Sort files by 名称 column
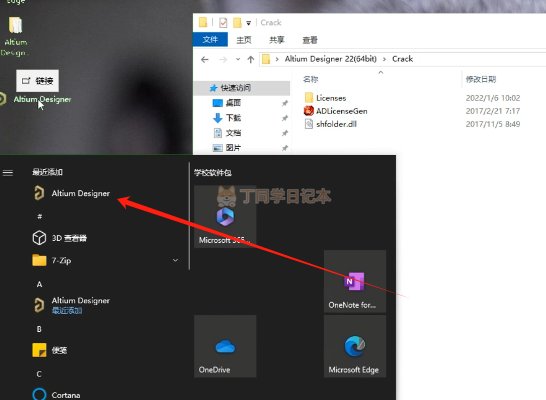546x400 pixels. coord(311,79)
